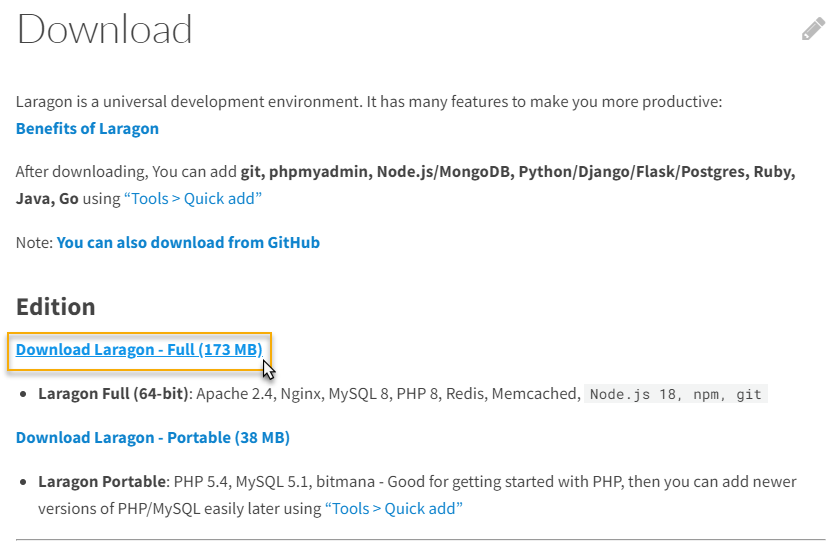Click the "Node.js 18, npm, git" code text

tap(675, 394)
